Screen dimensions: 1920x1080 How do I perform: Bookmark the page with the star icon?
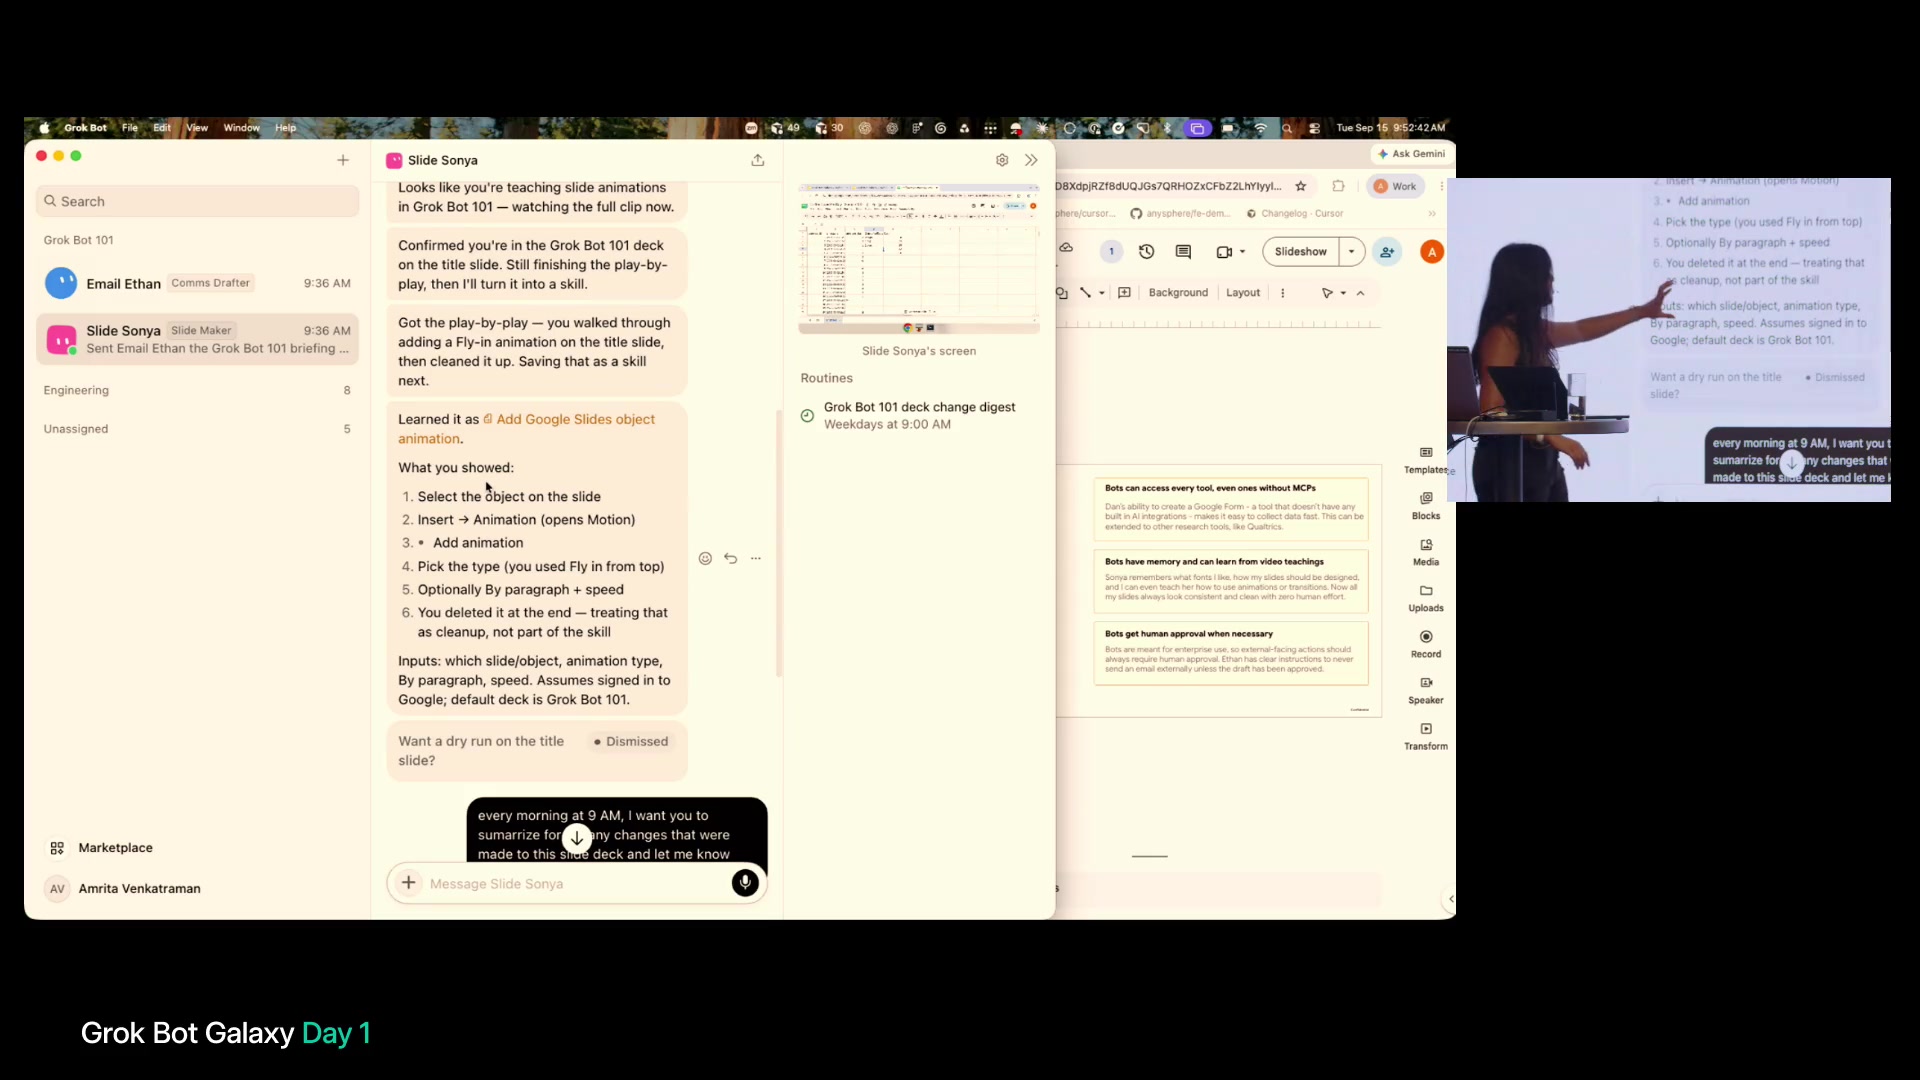point(1301,186)
